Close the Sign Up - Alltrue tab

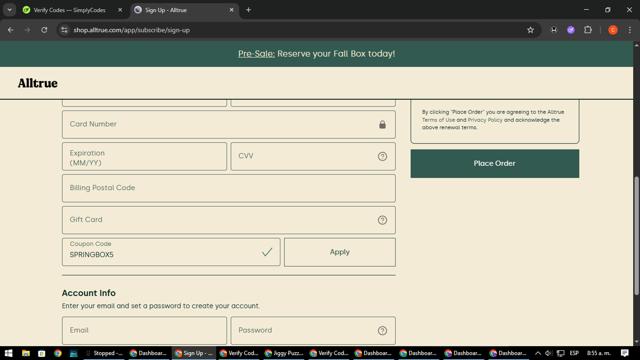point(231,10)
